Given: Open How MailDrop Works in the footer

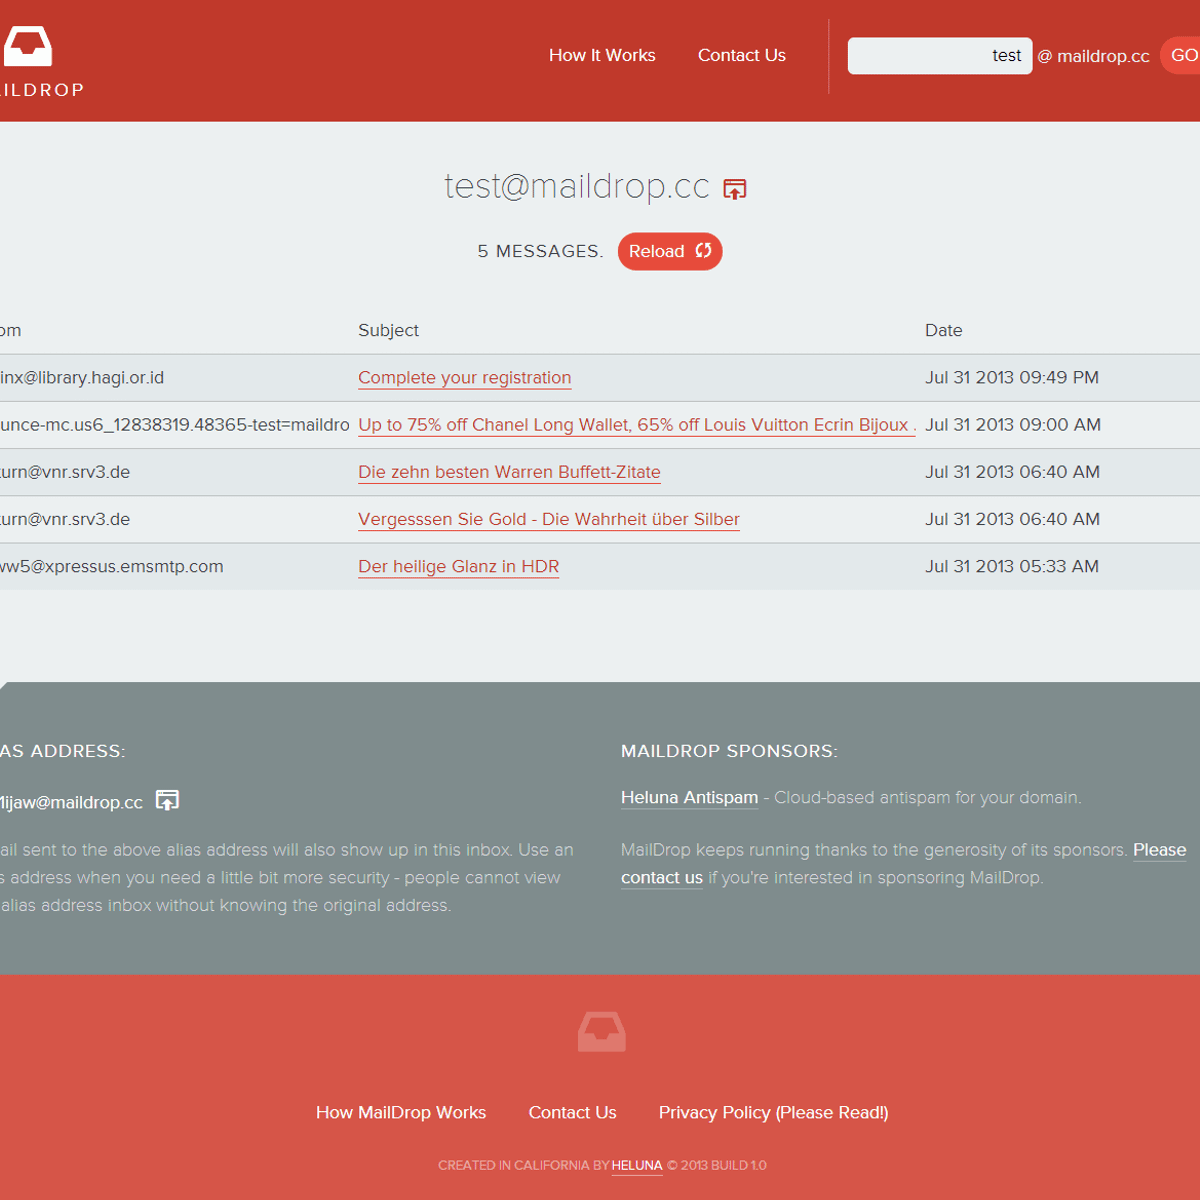Looking at the screenshot, I should click(x=401, y=1112).
